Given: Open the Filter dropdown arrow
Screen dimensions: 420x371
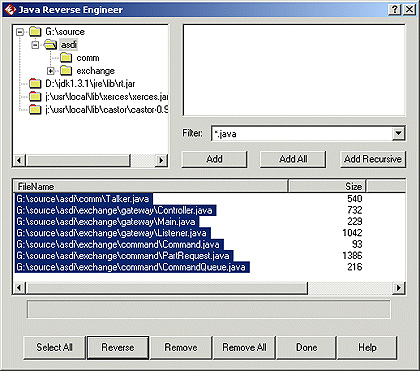Looking at the screenshot, I should 398,133.
